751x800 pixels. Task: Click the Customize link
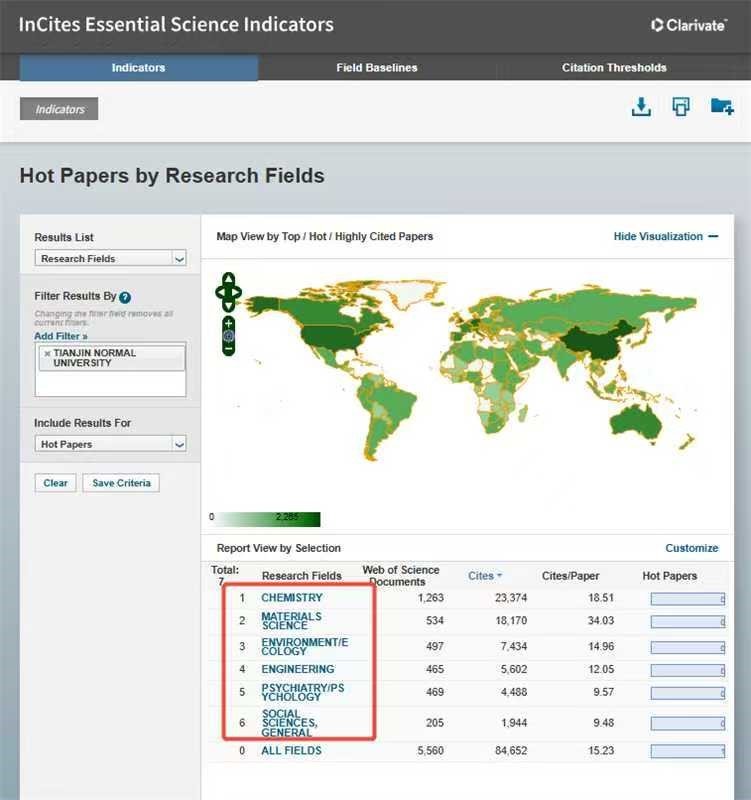(691, 548)
